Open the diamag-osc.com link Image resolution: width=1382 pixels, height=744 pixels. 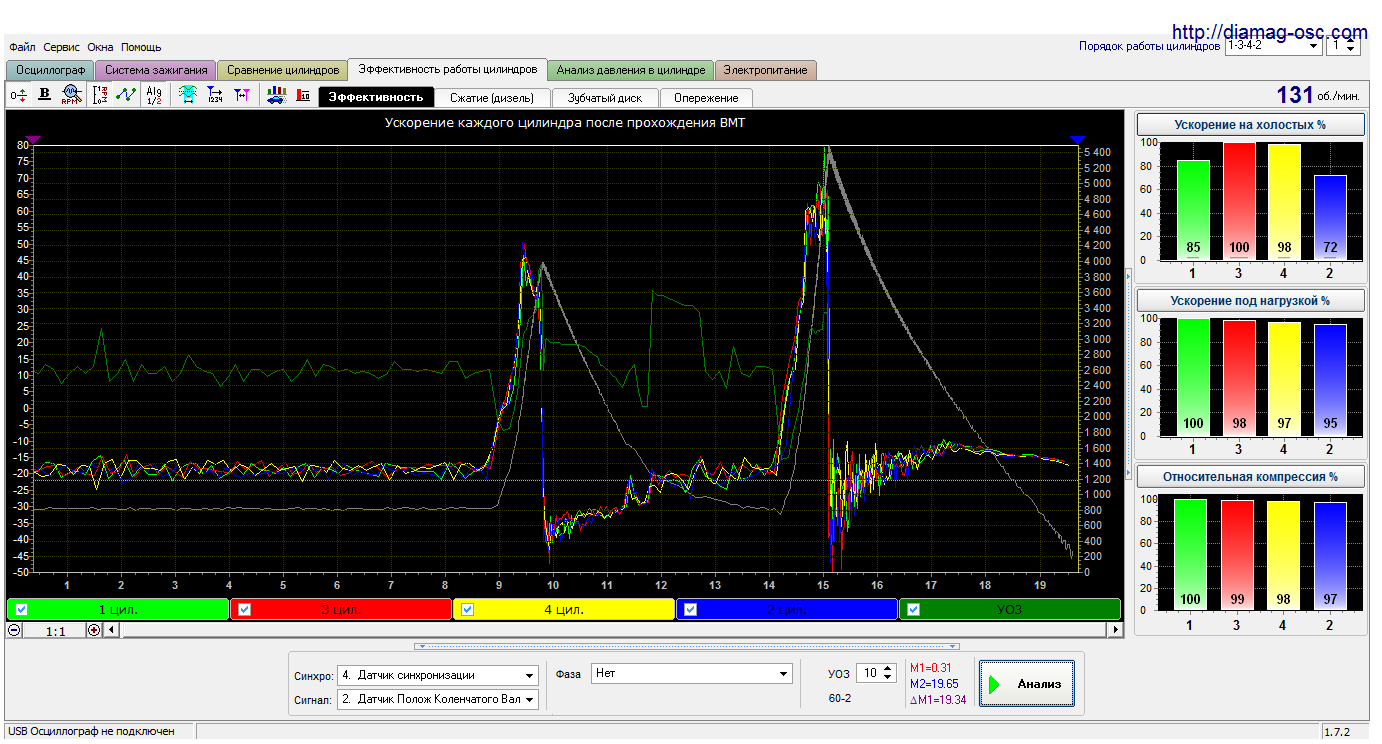click(x=1269, y=32)
